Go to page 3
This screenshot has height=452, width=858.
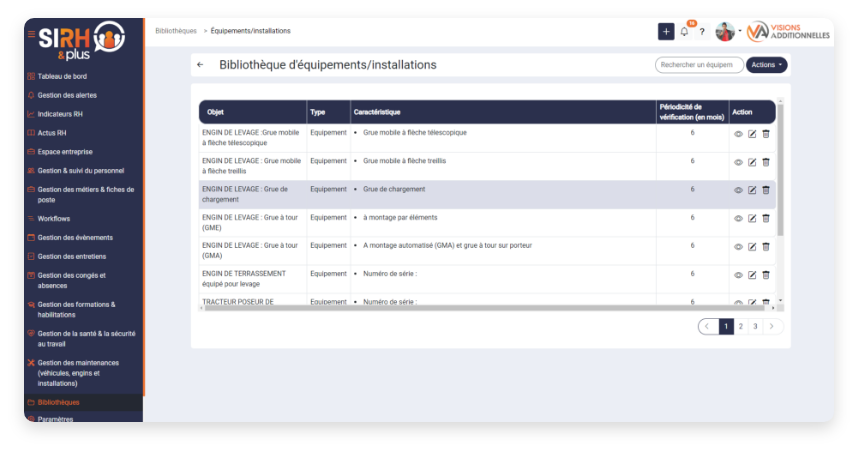click(755, 327)
